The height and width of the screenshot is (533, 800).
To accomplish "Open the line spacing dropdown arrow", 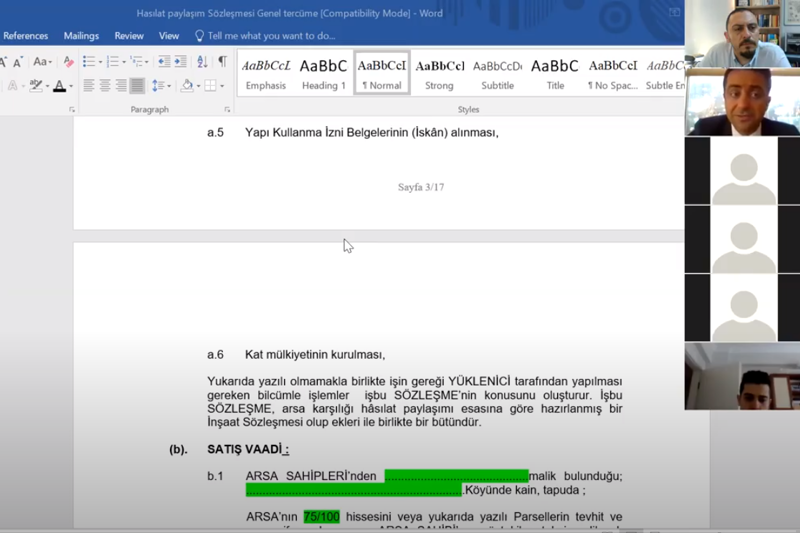I will (169, 86).
